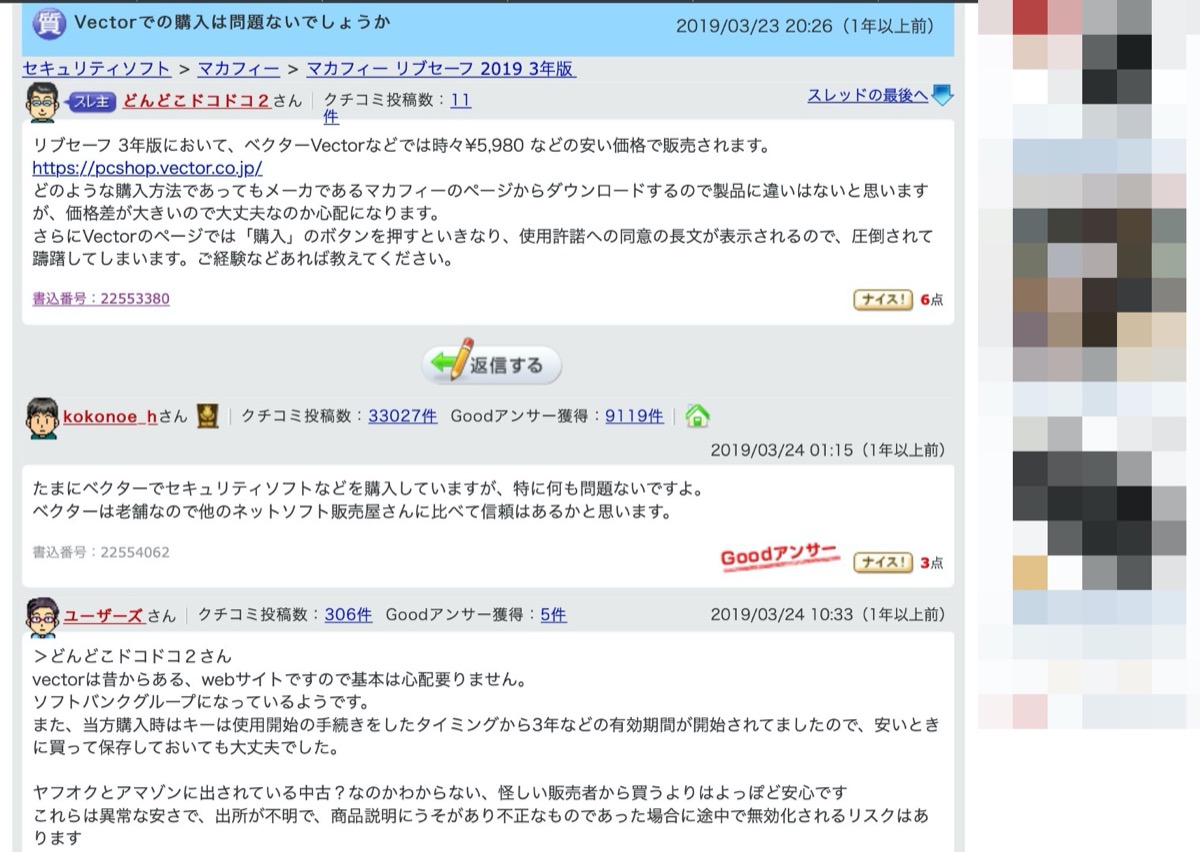Click the blue down arrow beside スレッドの最後へ
This screenshot has height=852, width=1200.
click(x=941, y=96)
